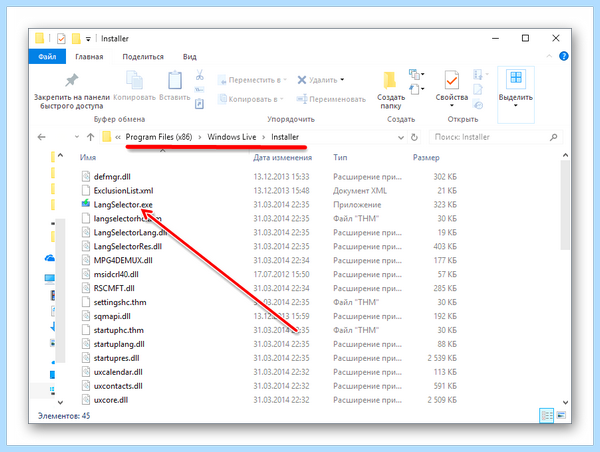Open the Поделиться tab
The image size is (600, 452).
coord(143,57)
